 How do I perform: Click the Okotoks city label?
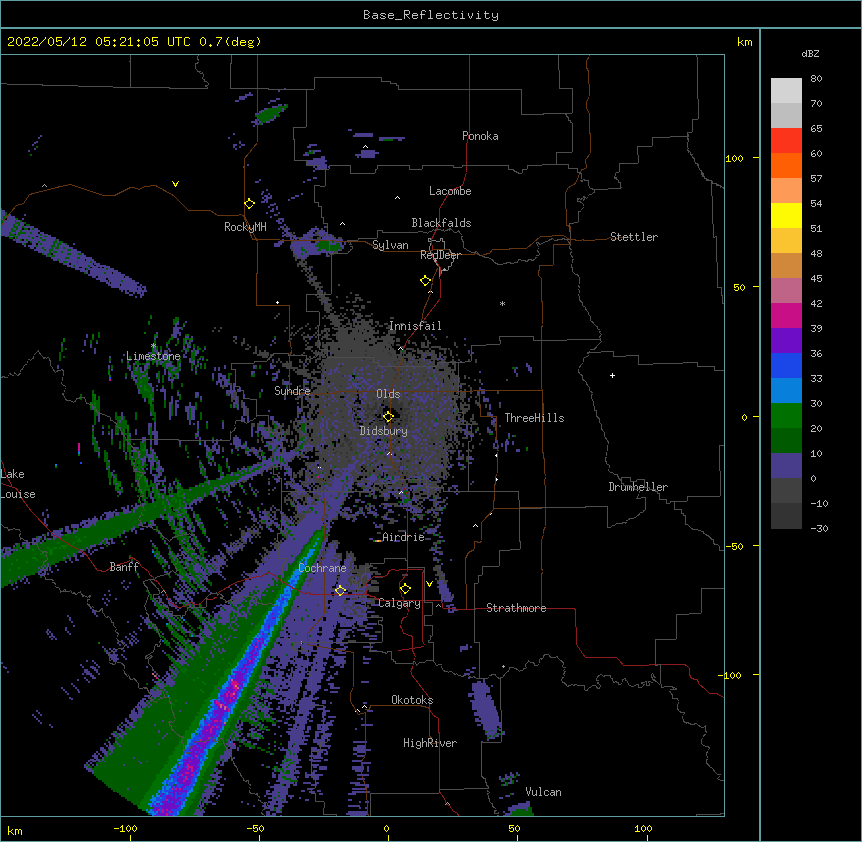(412, 700)
